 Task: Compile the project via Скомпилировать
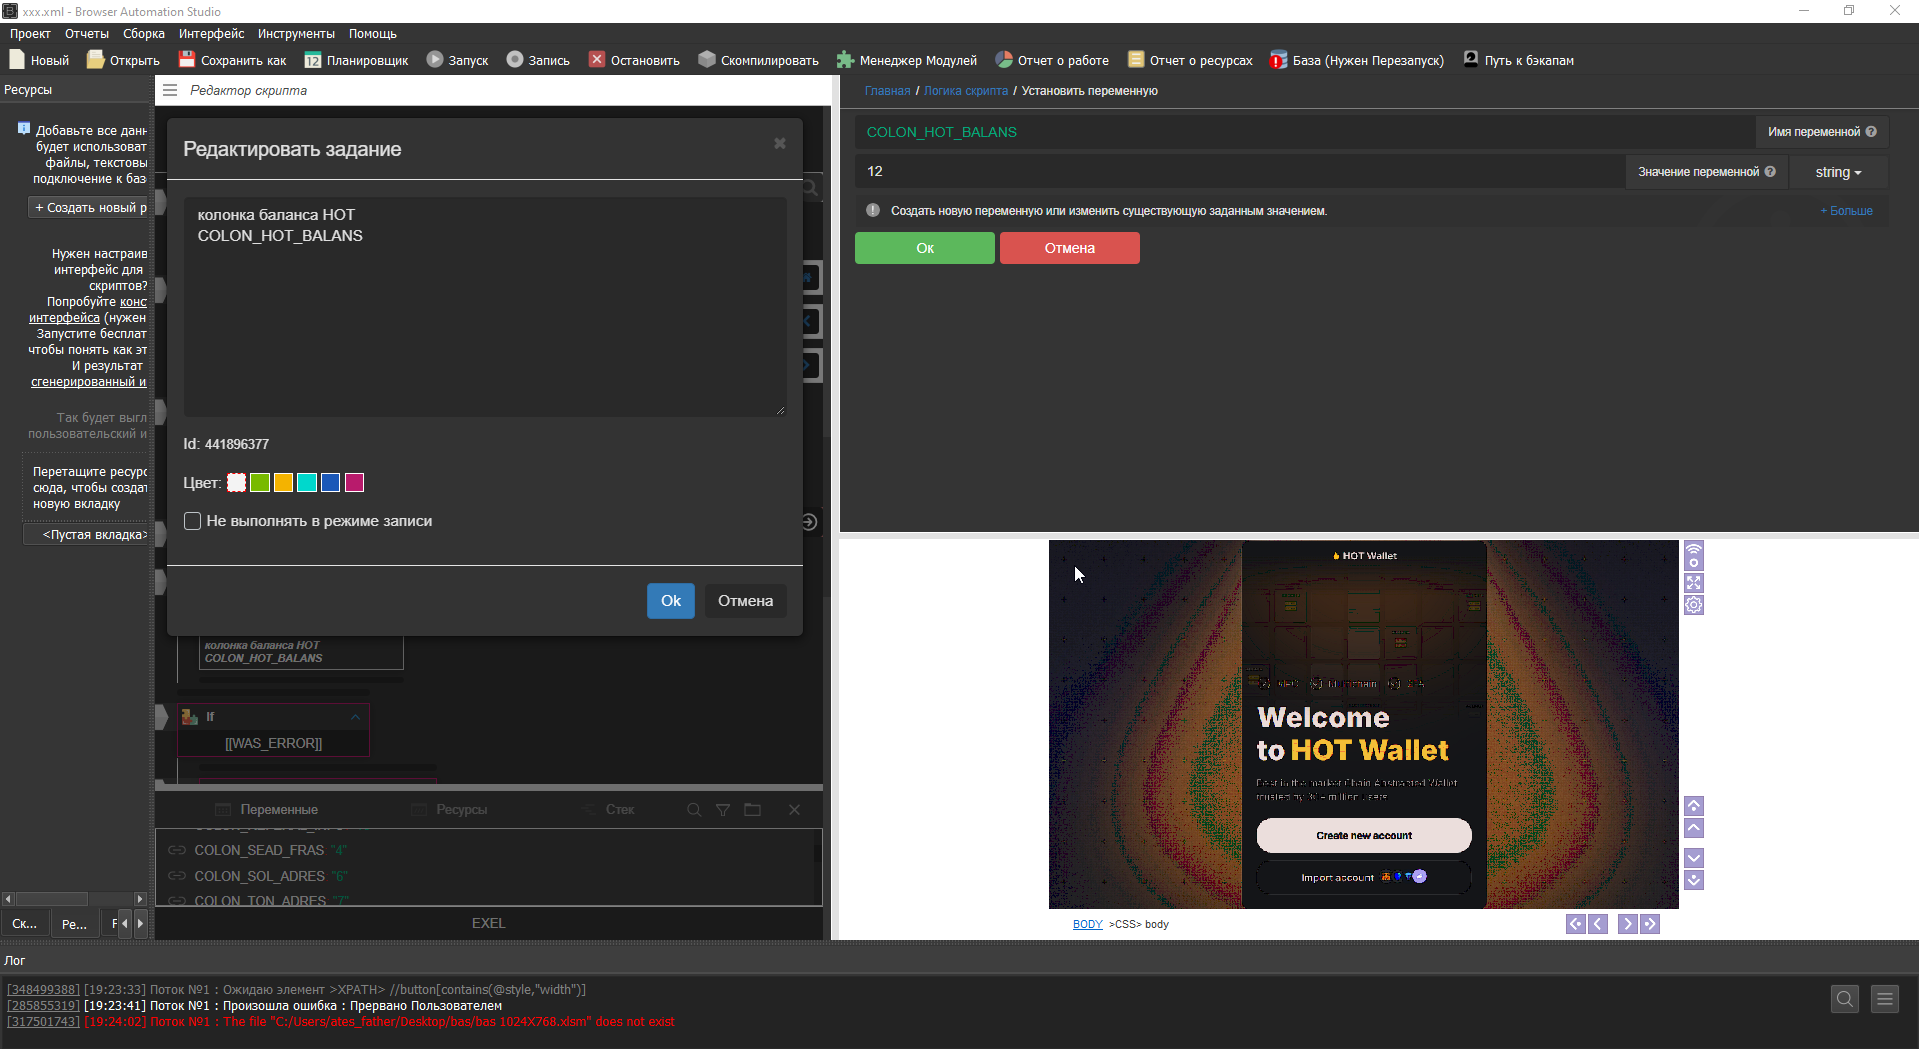(x=707, y=60)
